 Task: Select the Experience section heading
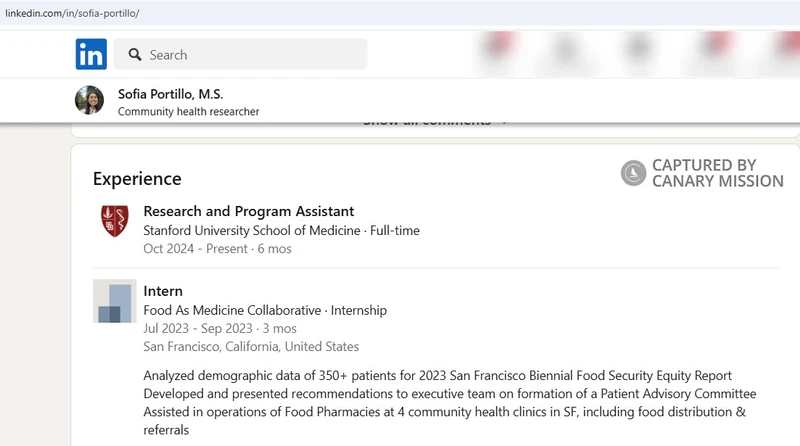pyautogui.click(x=137, y=179)
